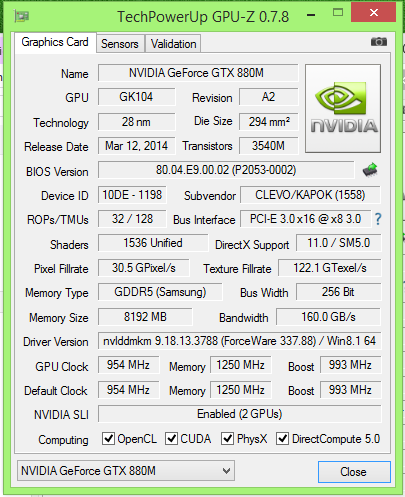Click the BIOS save chip icon
Image resolution: width=405 pixels, height=497 pixels.
(370, 170)
